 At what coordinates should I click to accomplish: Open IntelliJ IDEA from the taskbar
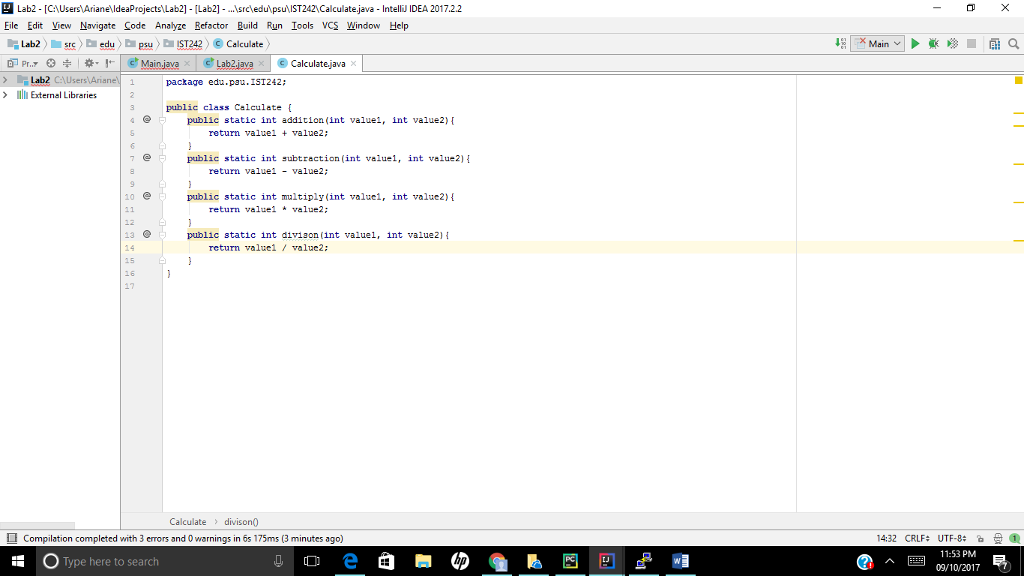click(607, 562)
